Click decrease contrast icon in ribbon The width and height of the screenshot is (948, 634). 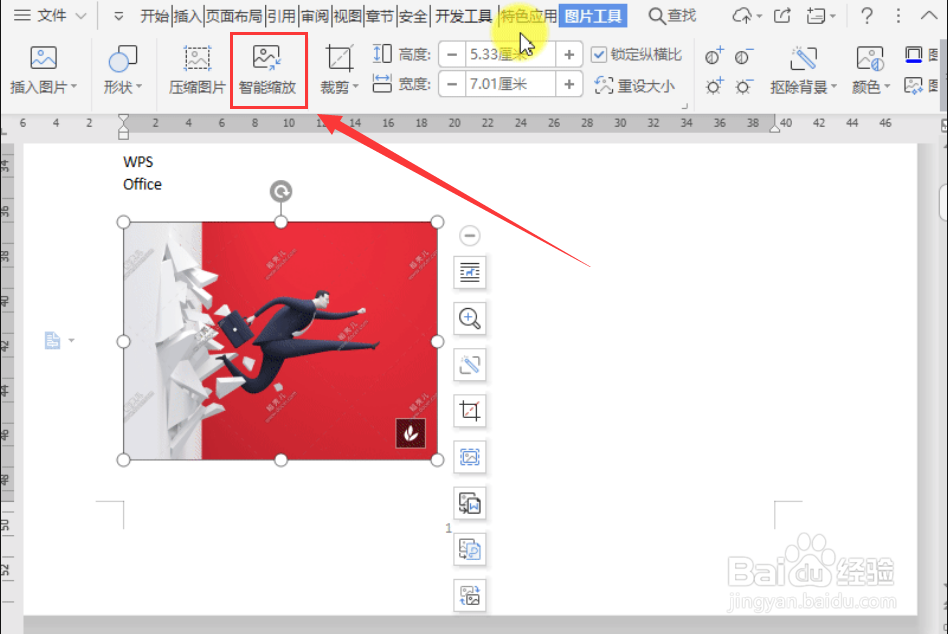(744, 57)
